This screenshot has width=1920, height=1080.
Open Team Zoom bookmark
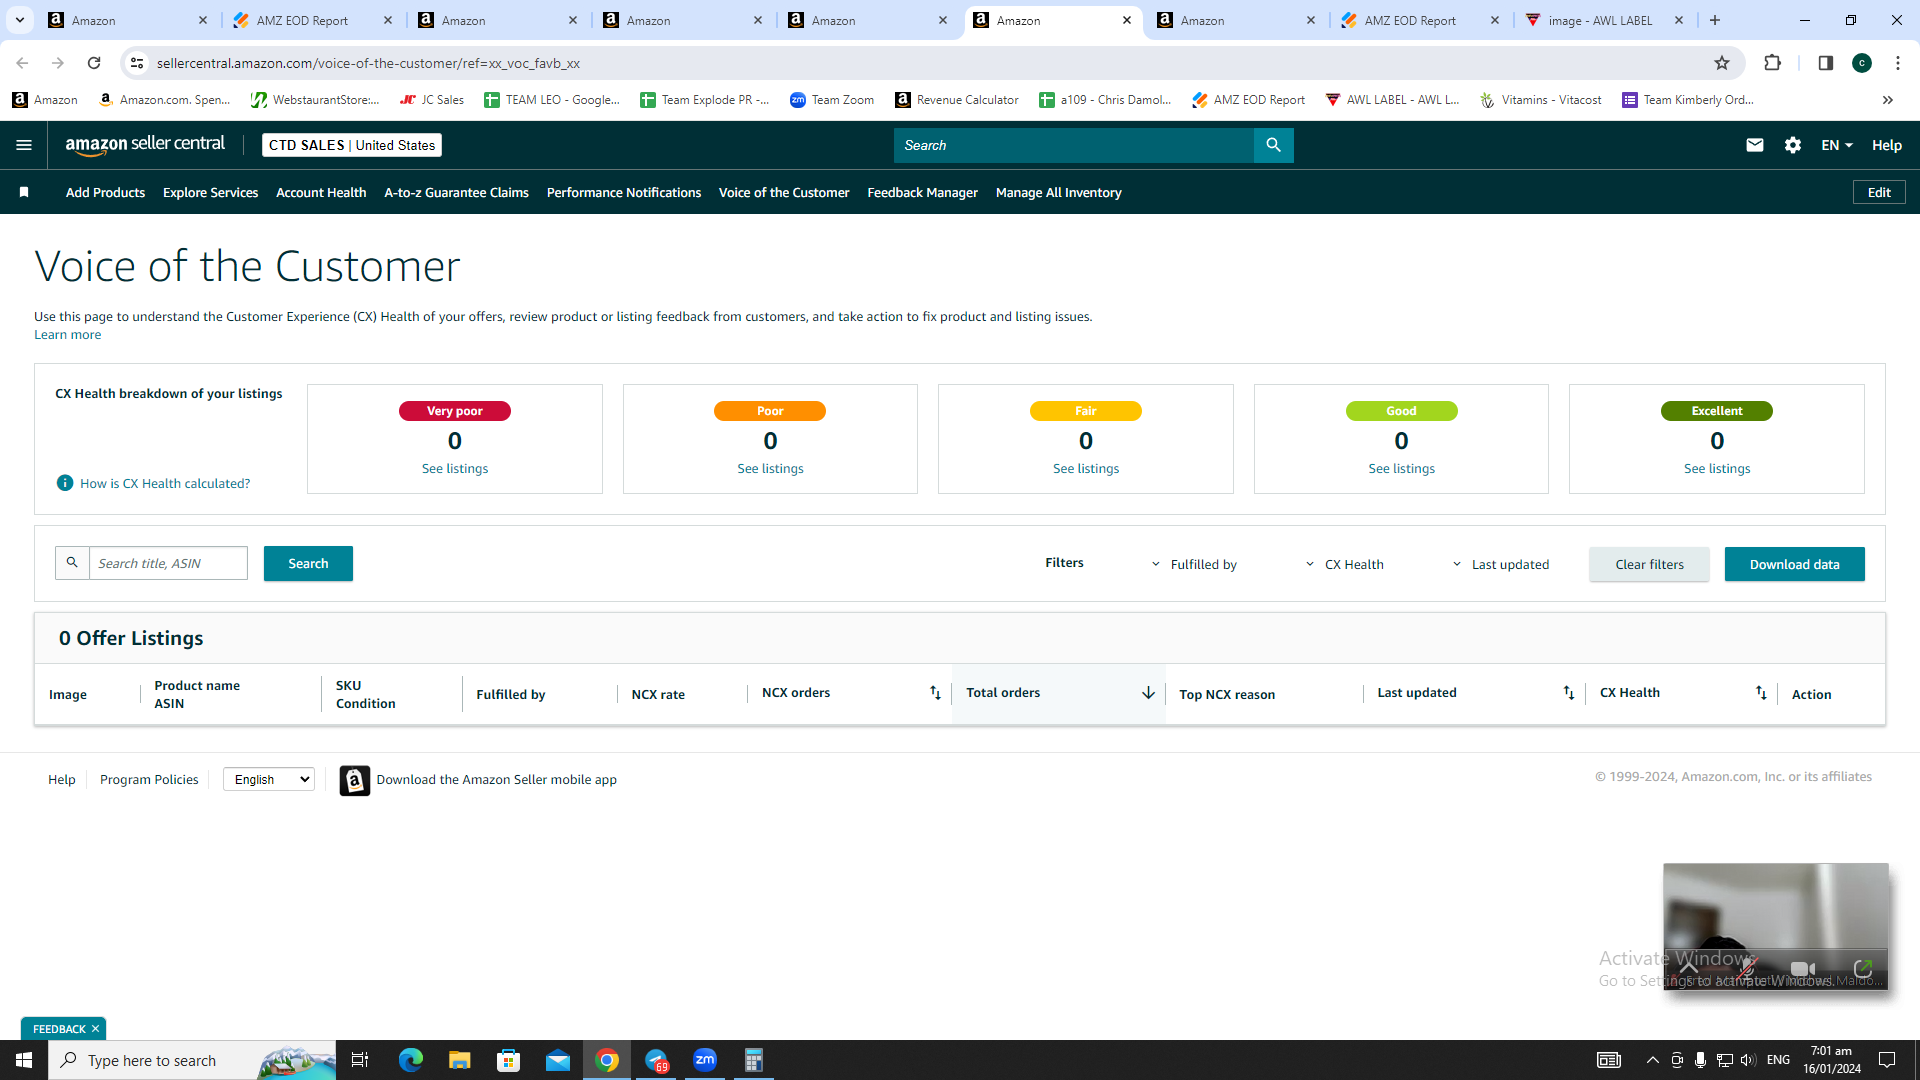point(832,100)
